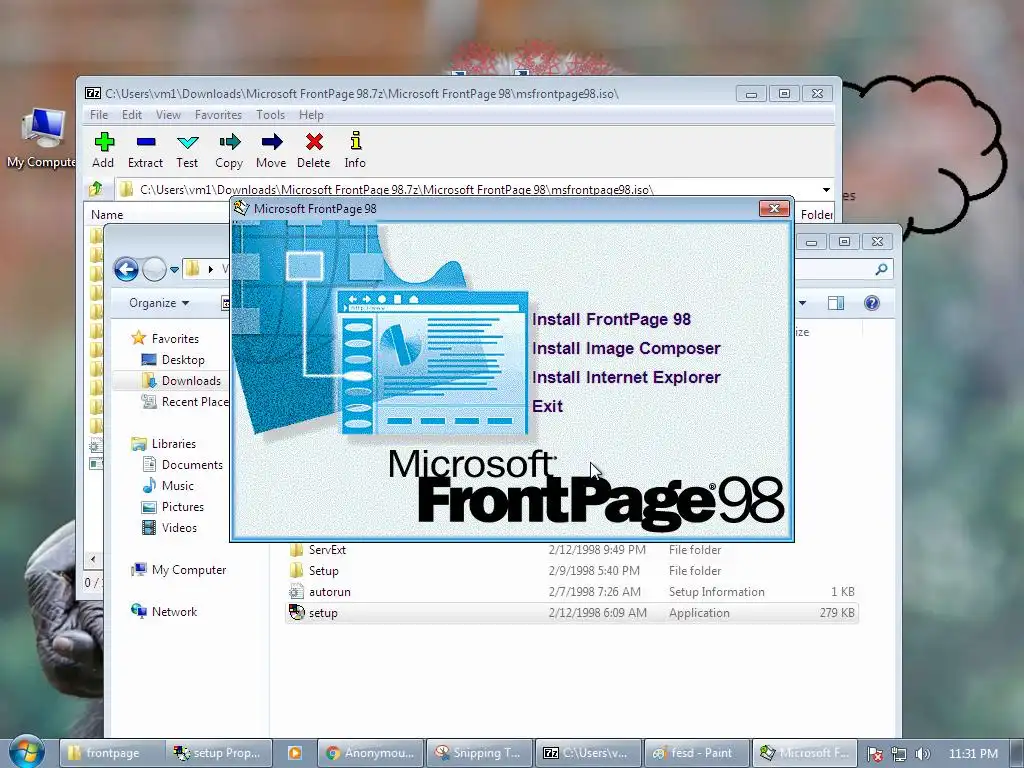The height and width of the screenshot is (768, 1024).
Task: Click the 7-Zip horizontal scrollbar left arrow
Action: [x=93, y=559]
